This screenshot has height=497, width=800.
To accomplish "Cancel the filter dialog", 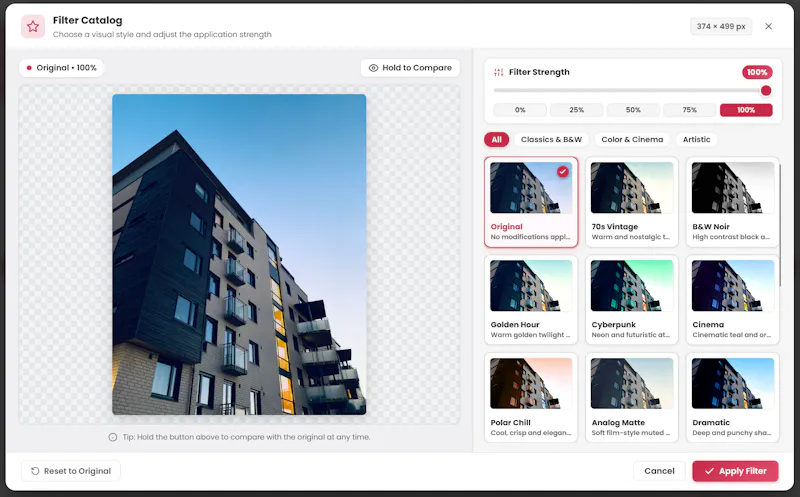I will tap(659, 471).
